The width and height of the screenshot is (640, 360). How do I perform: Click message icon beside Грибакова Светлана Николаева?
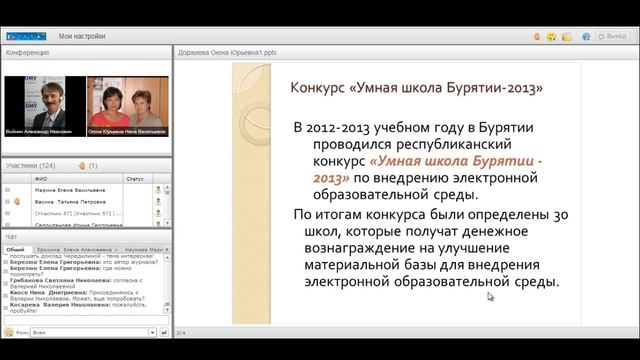click(6, 283)
